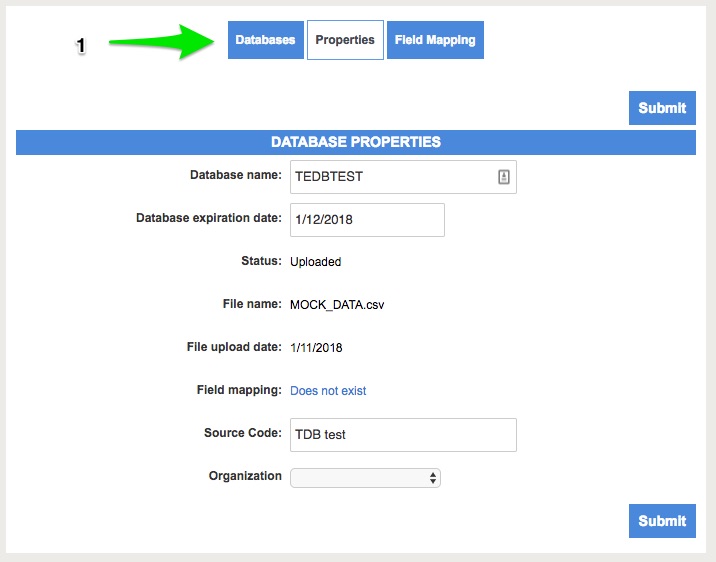Viewport: 716px width, 562px height.
Task: Click the top Submit button
Action: pos(662,108)
